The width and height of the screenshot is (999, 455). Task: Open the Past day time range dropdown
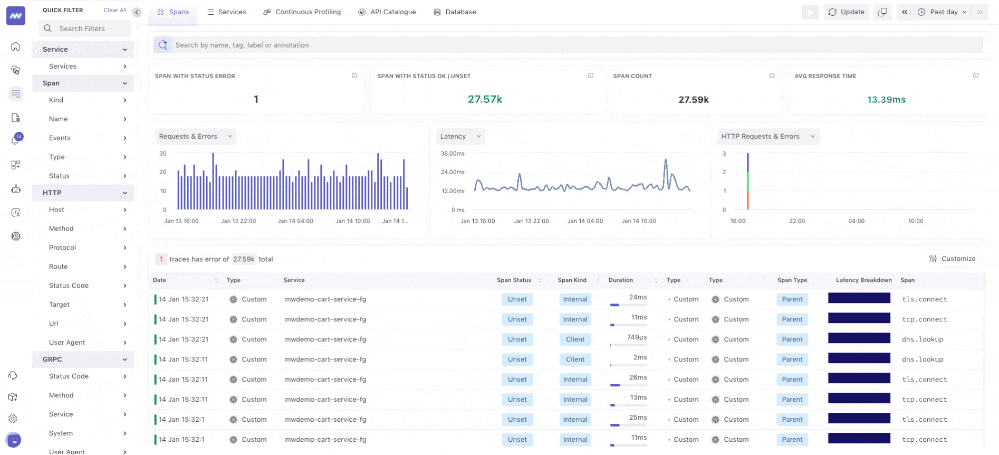coord(942,12)
